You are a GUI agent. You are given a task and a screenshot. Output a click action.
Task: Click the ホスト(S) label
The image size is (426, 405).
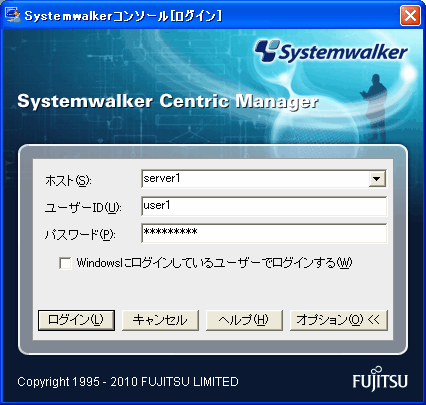(68, 181)
